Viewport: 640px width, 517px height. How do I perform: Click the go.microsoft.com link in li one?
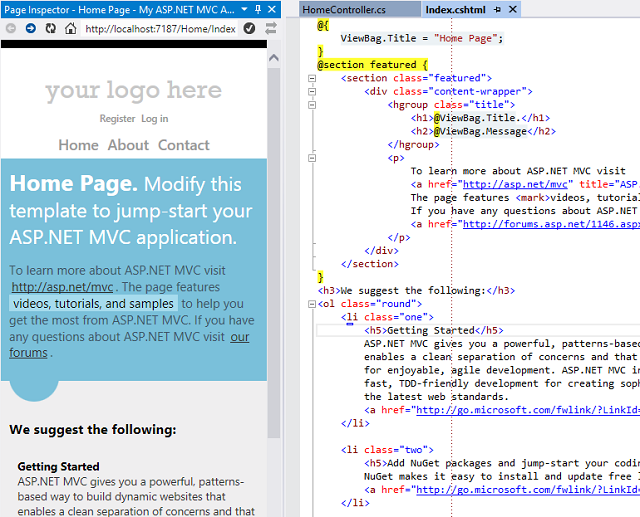(x=528, y=410)
